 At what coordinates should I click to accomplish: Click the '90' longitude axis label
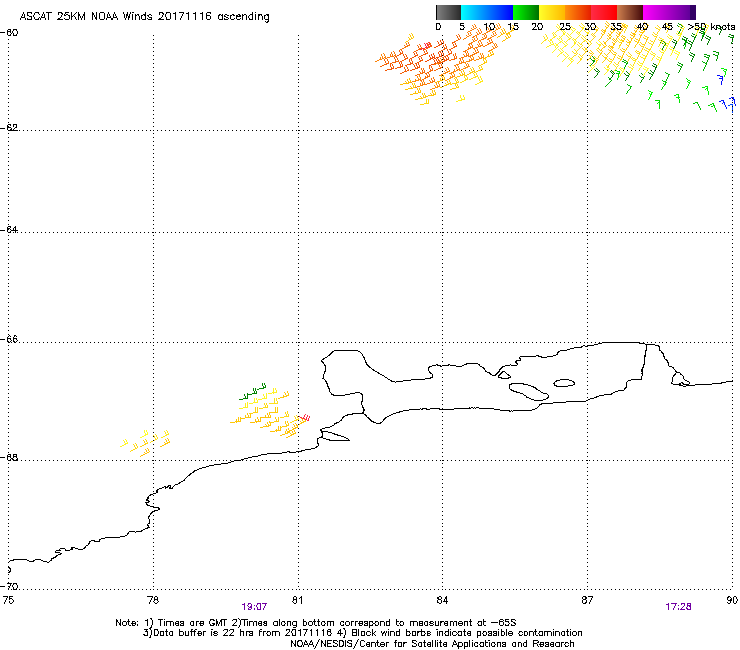(732, 600)
